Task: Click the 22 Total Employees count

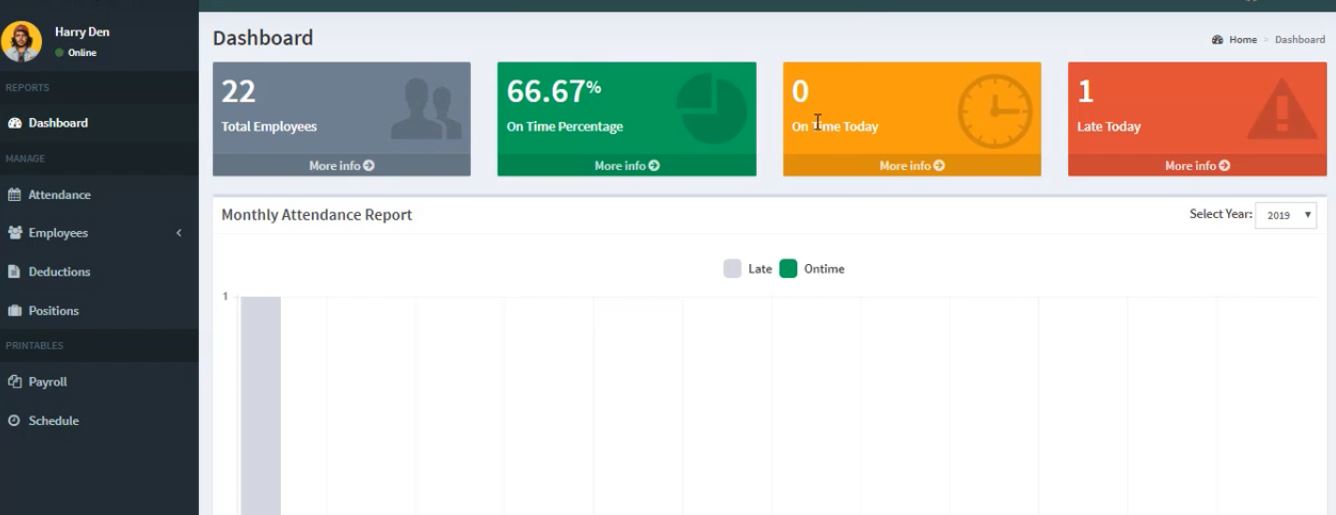Action: [238, 92]
